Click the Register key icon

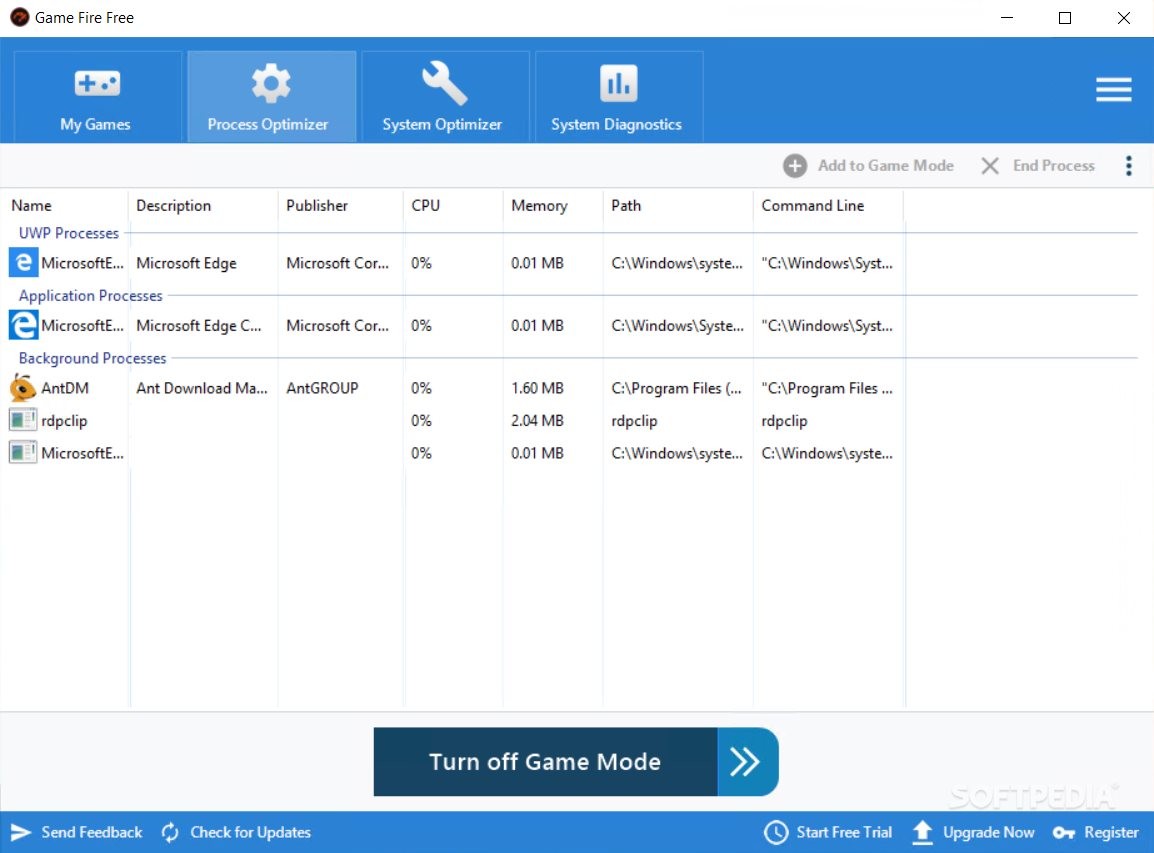pos(1063,833)
